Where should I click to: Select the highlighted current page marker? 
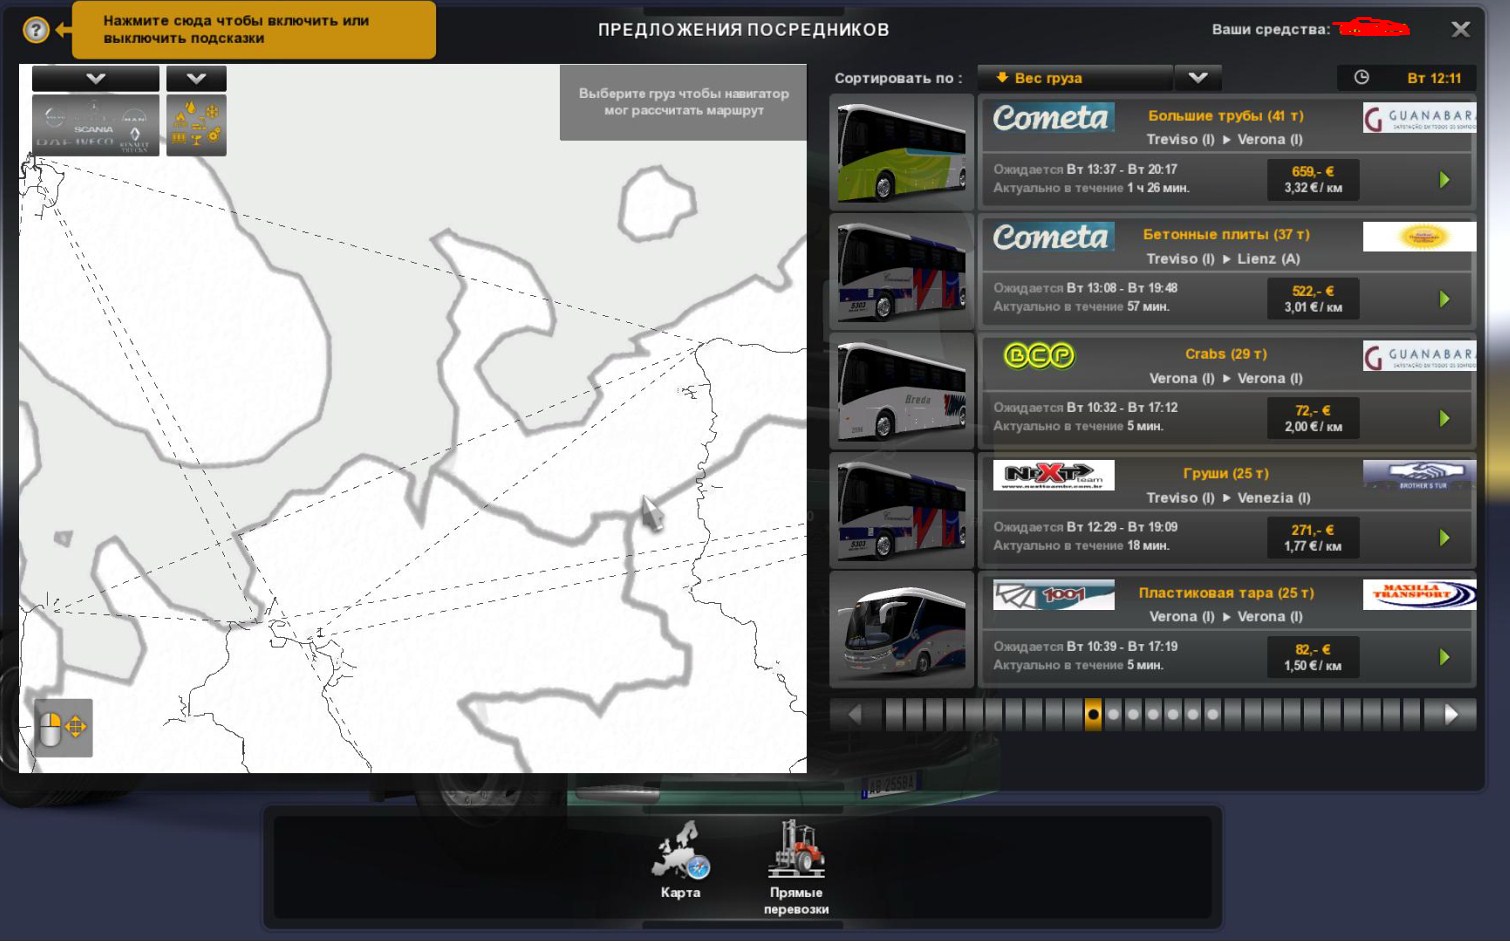click(1093, 714)
